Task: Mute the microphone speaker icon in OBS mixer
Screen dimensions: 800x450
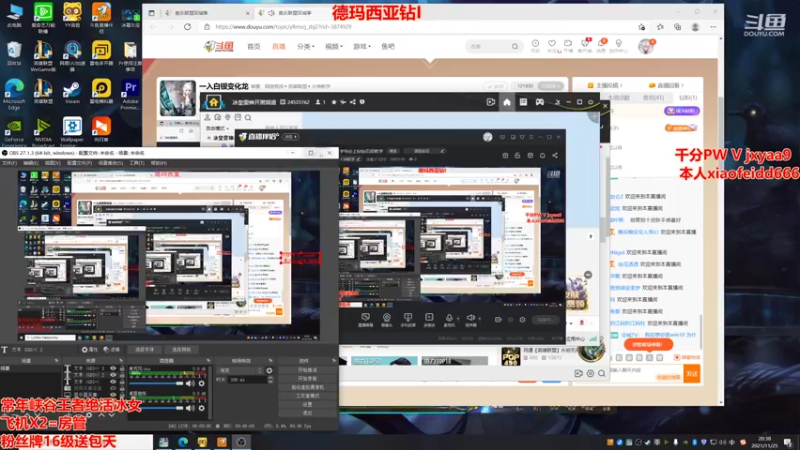Action: [x=190, y=383]
